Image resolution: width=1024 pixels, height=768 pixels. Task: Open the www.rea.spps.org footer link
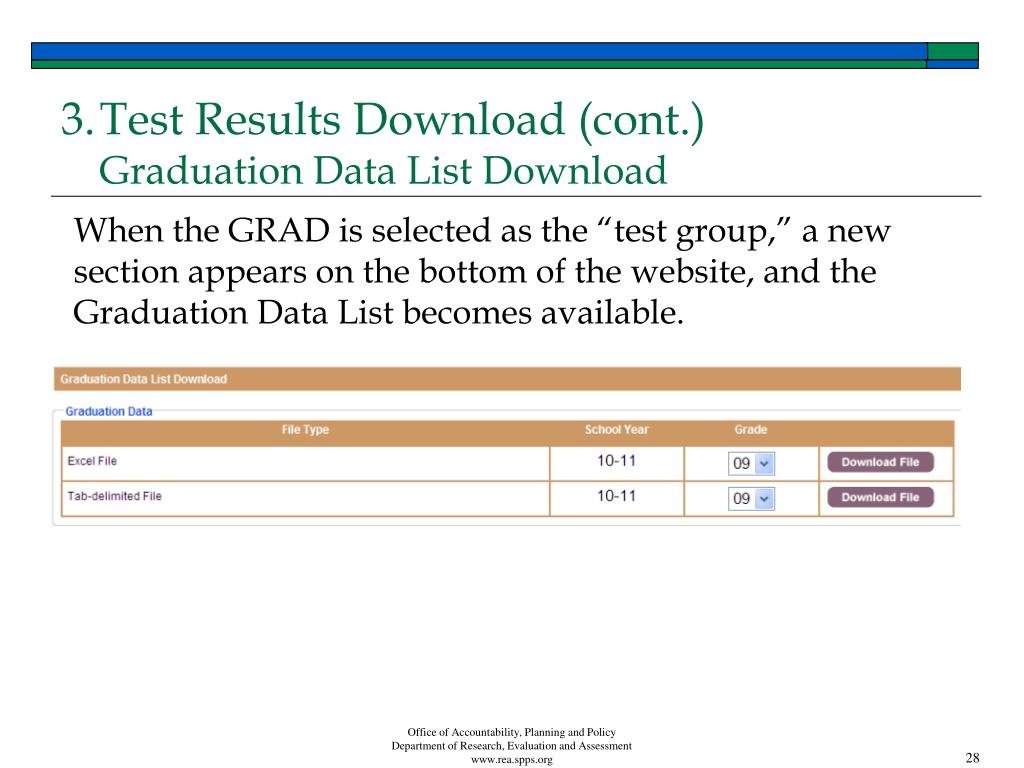click(511, 760)
